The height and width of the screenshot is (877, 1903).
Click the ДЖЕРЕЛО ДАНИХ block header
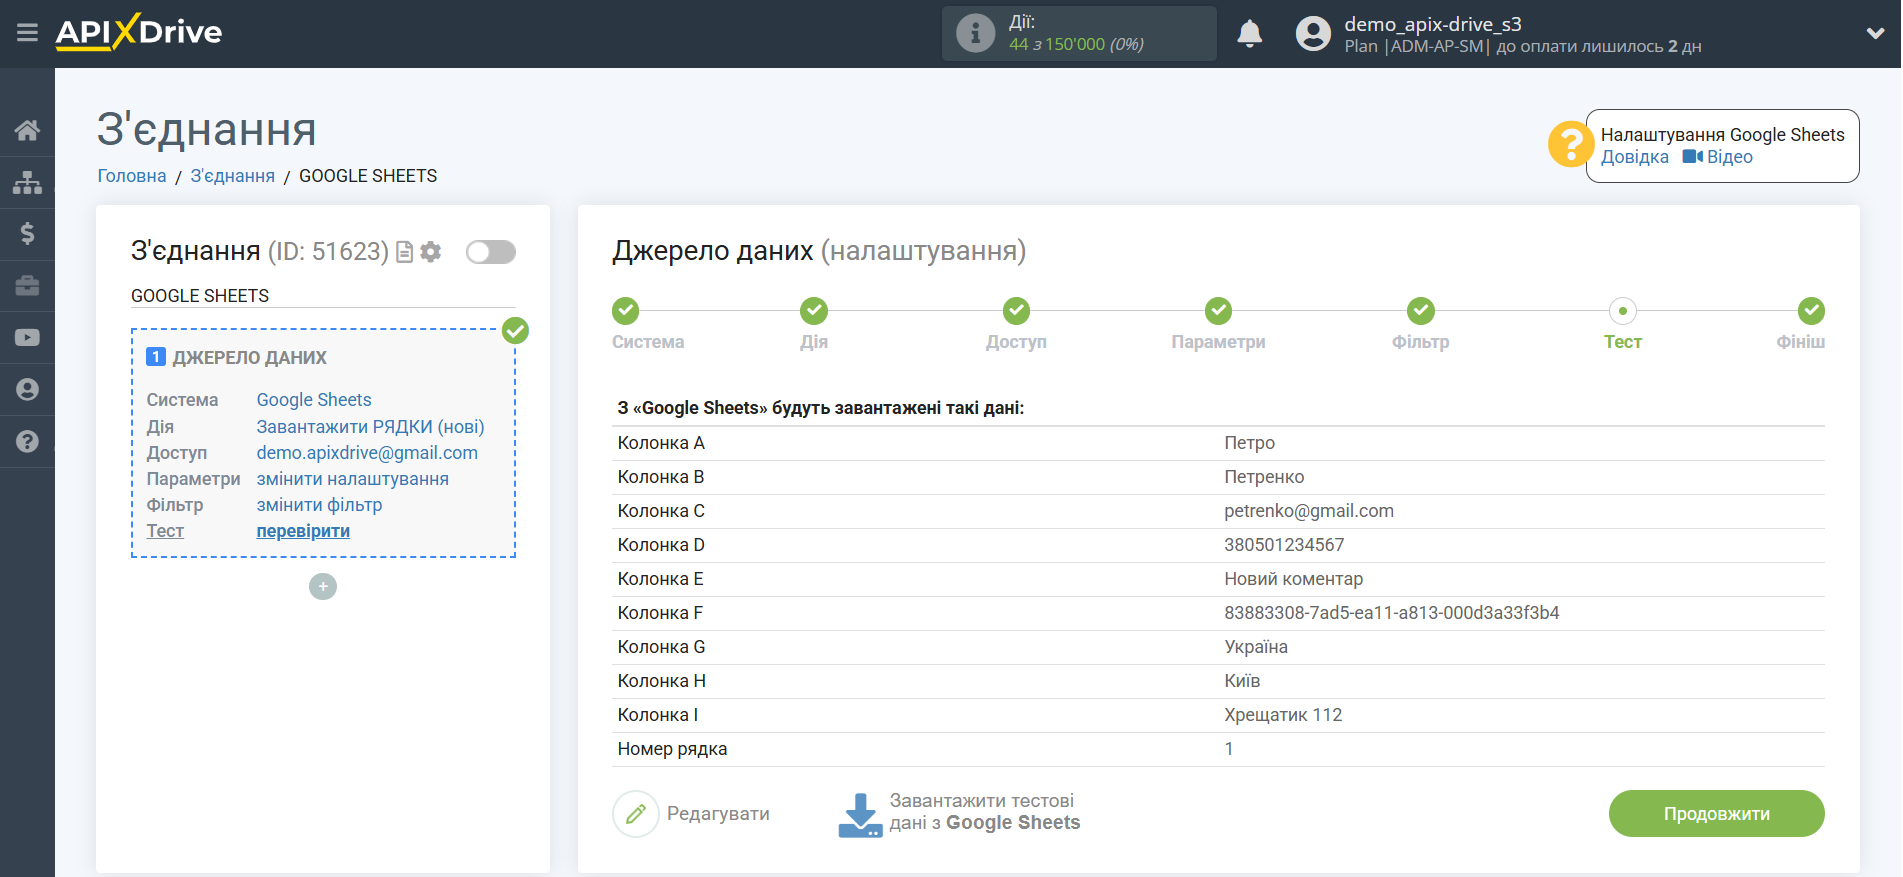point(249,358)
